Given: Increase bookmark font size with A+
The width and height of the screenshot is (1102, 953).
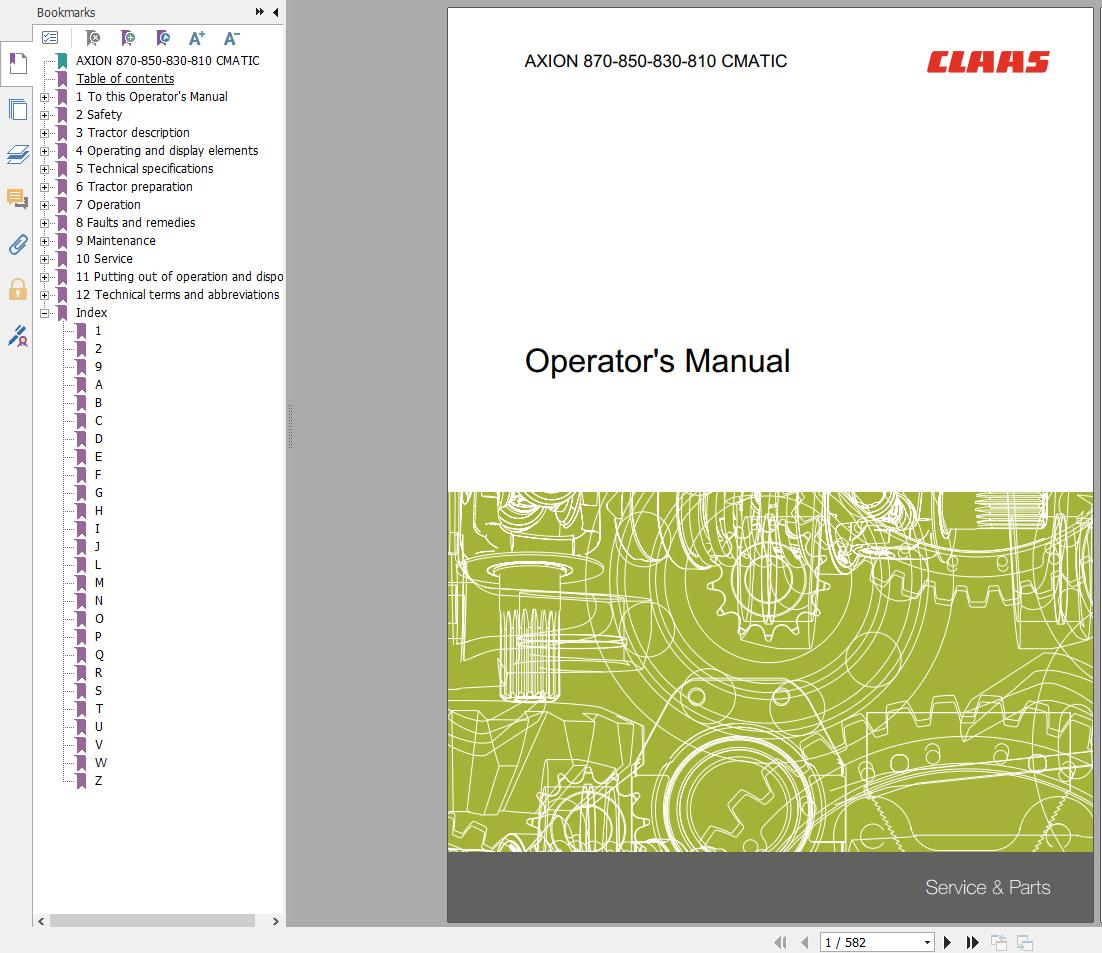Looking at the screenshot, I should click(197, 38).
